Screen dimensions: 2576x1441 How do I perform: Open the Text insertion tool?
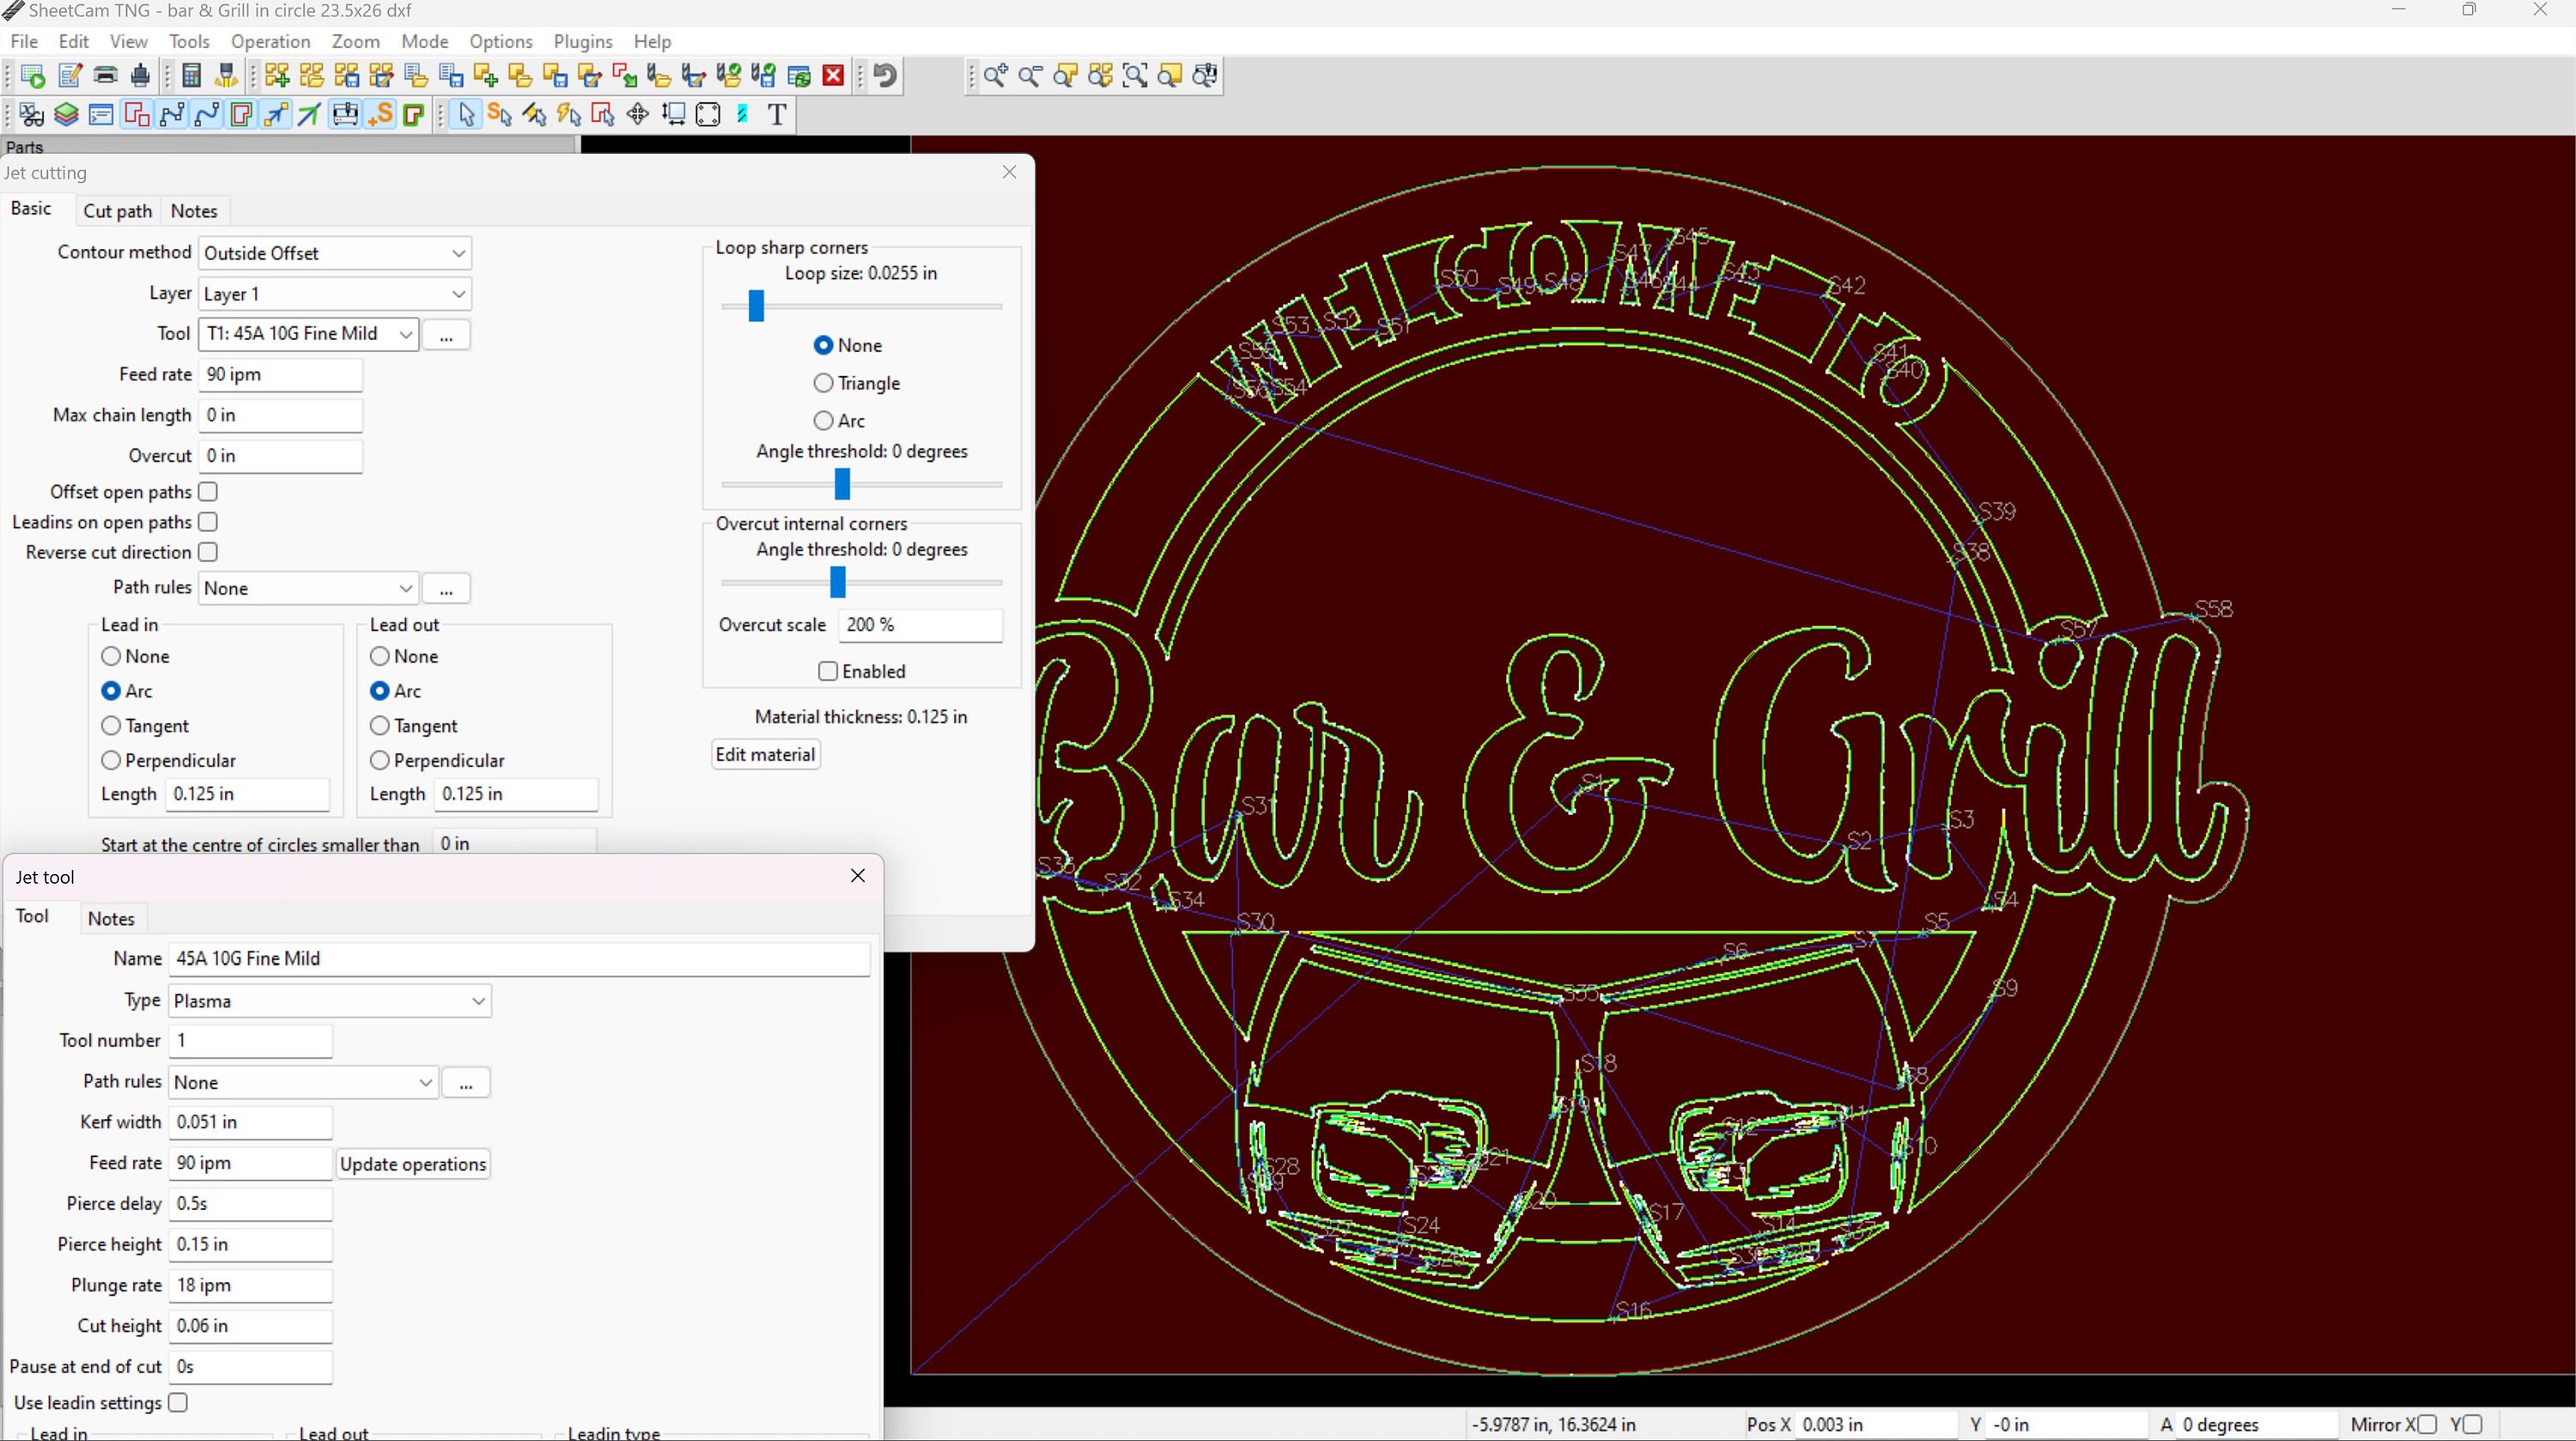pos(777,114)
